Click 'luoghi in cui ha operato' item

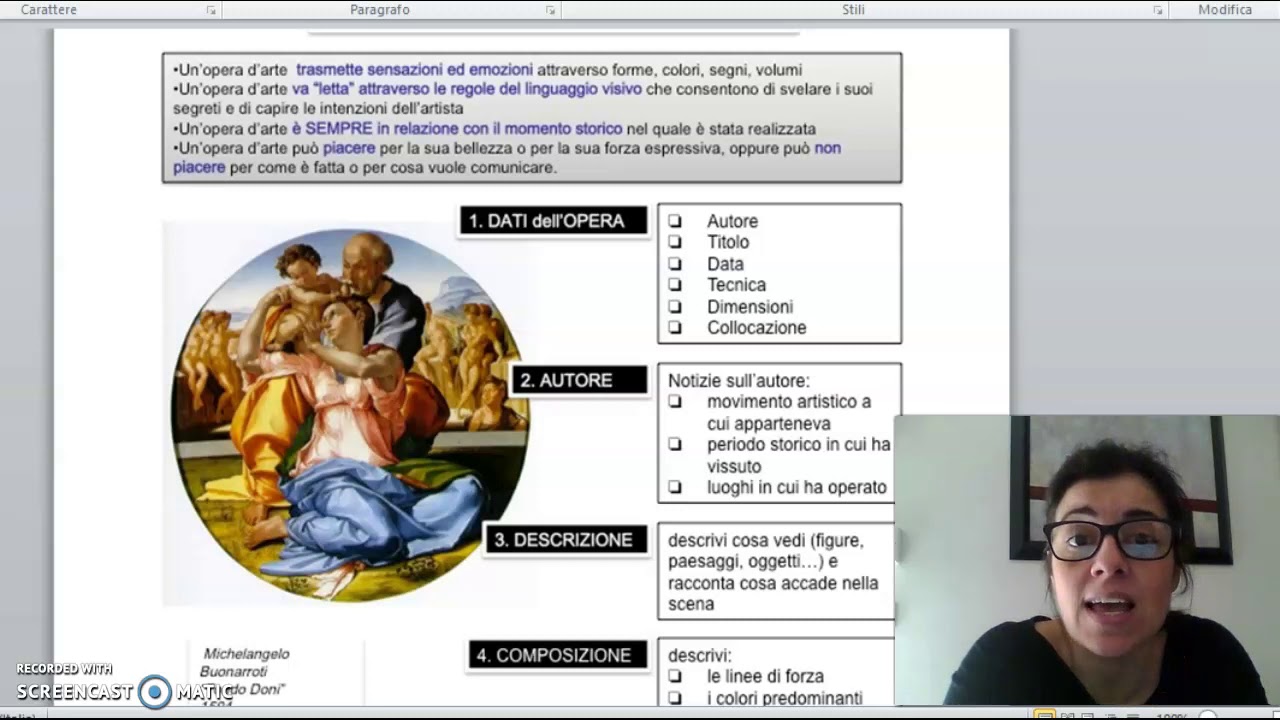click(x=797, y=488)
